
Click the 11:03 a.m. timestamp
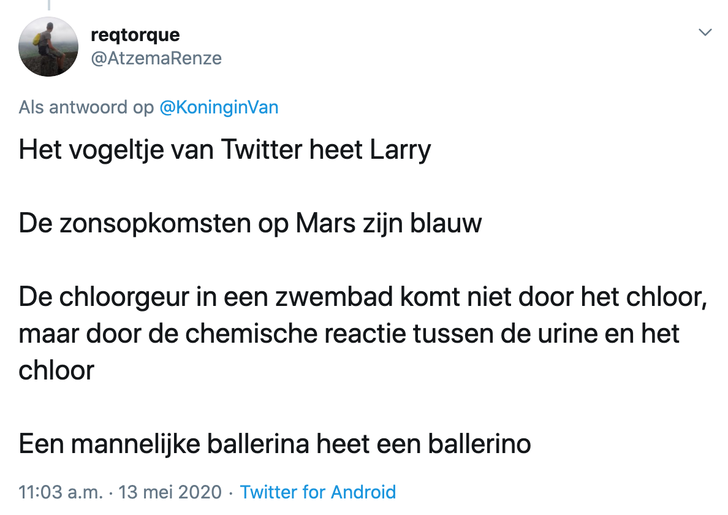(62, 492)
